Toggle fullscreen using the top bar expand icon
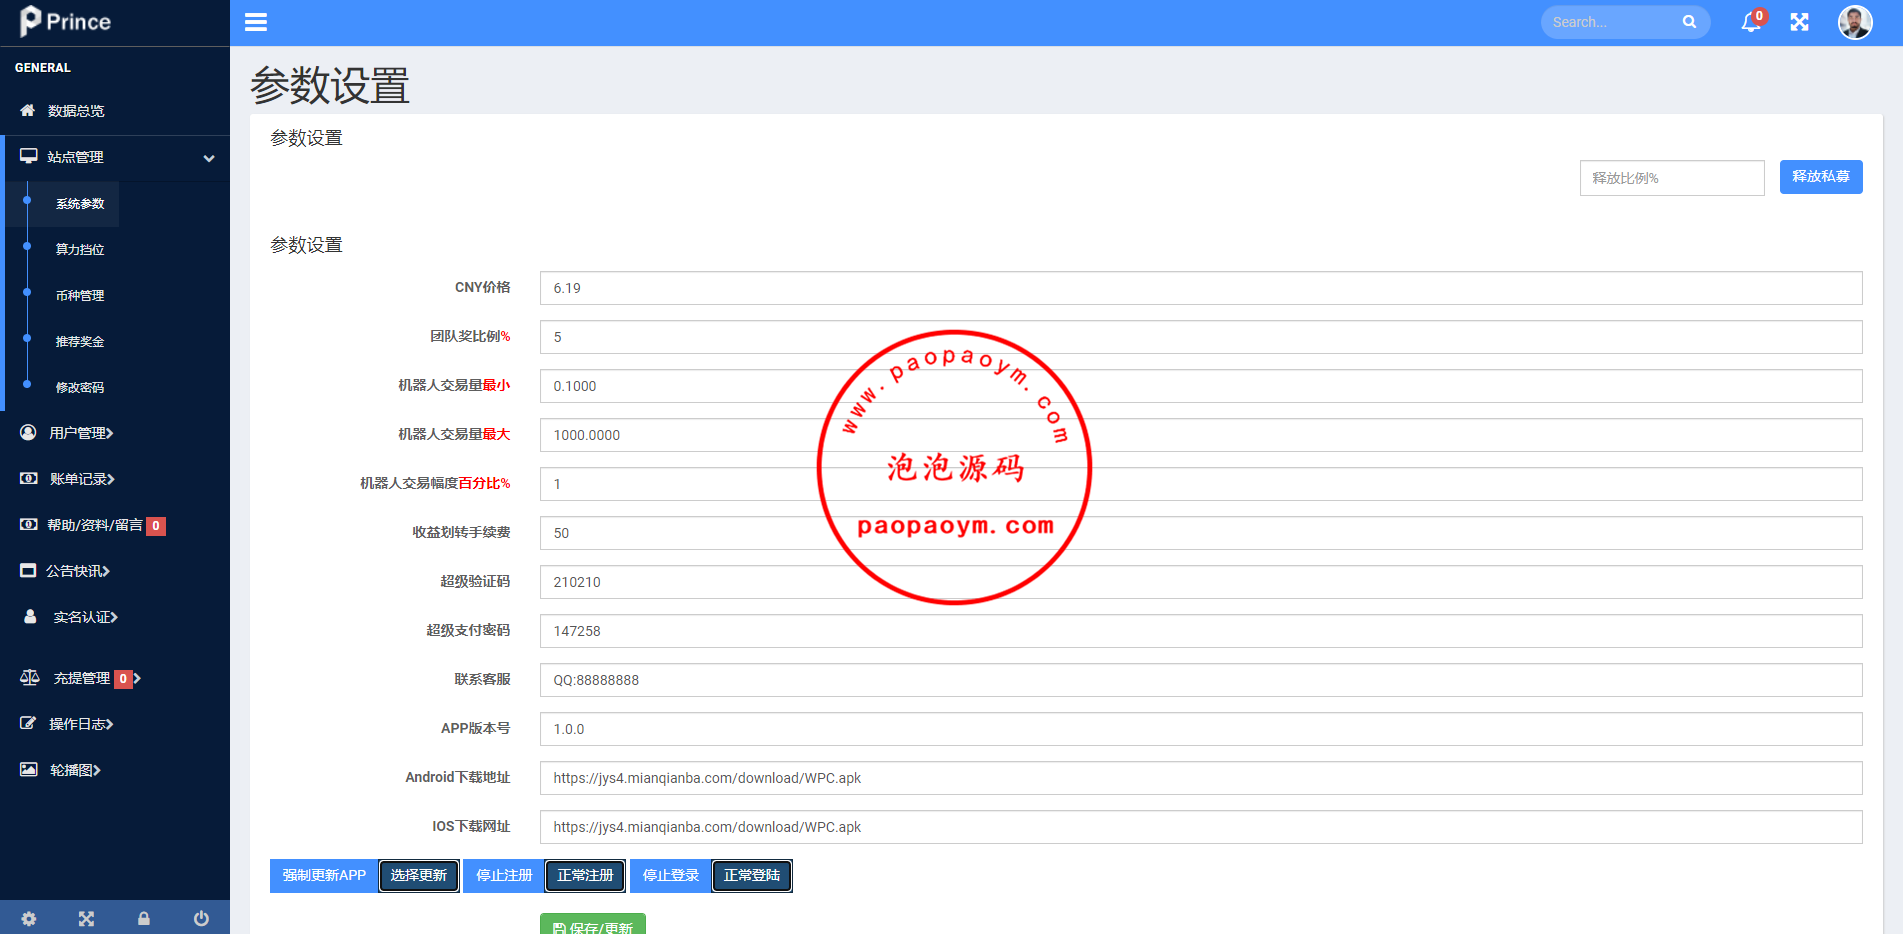 1799,22
